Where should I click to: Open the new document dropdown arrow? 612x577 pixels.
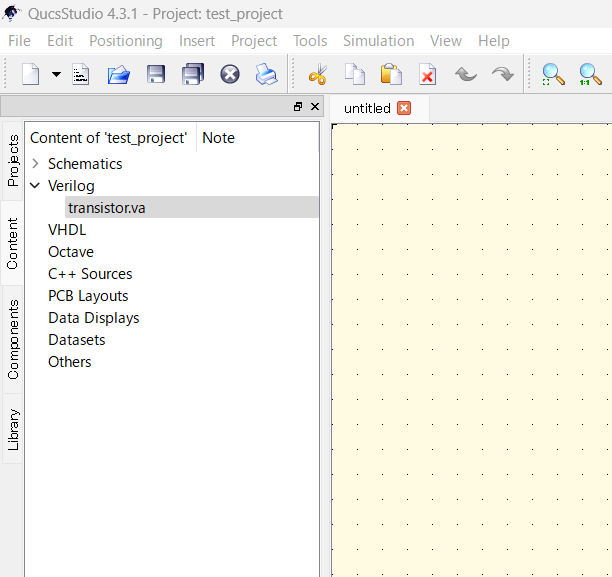pos(57,74)
